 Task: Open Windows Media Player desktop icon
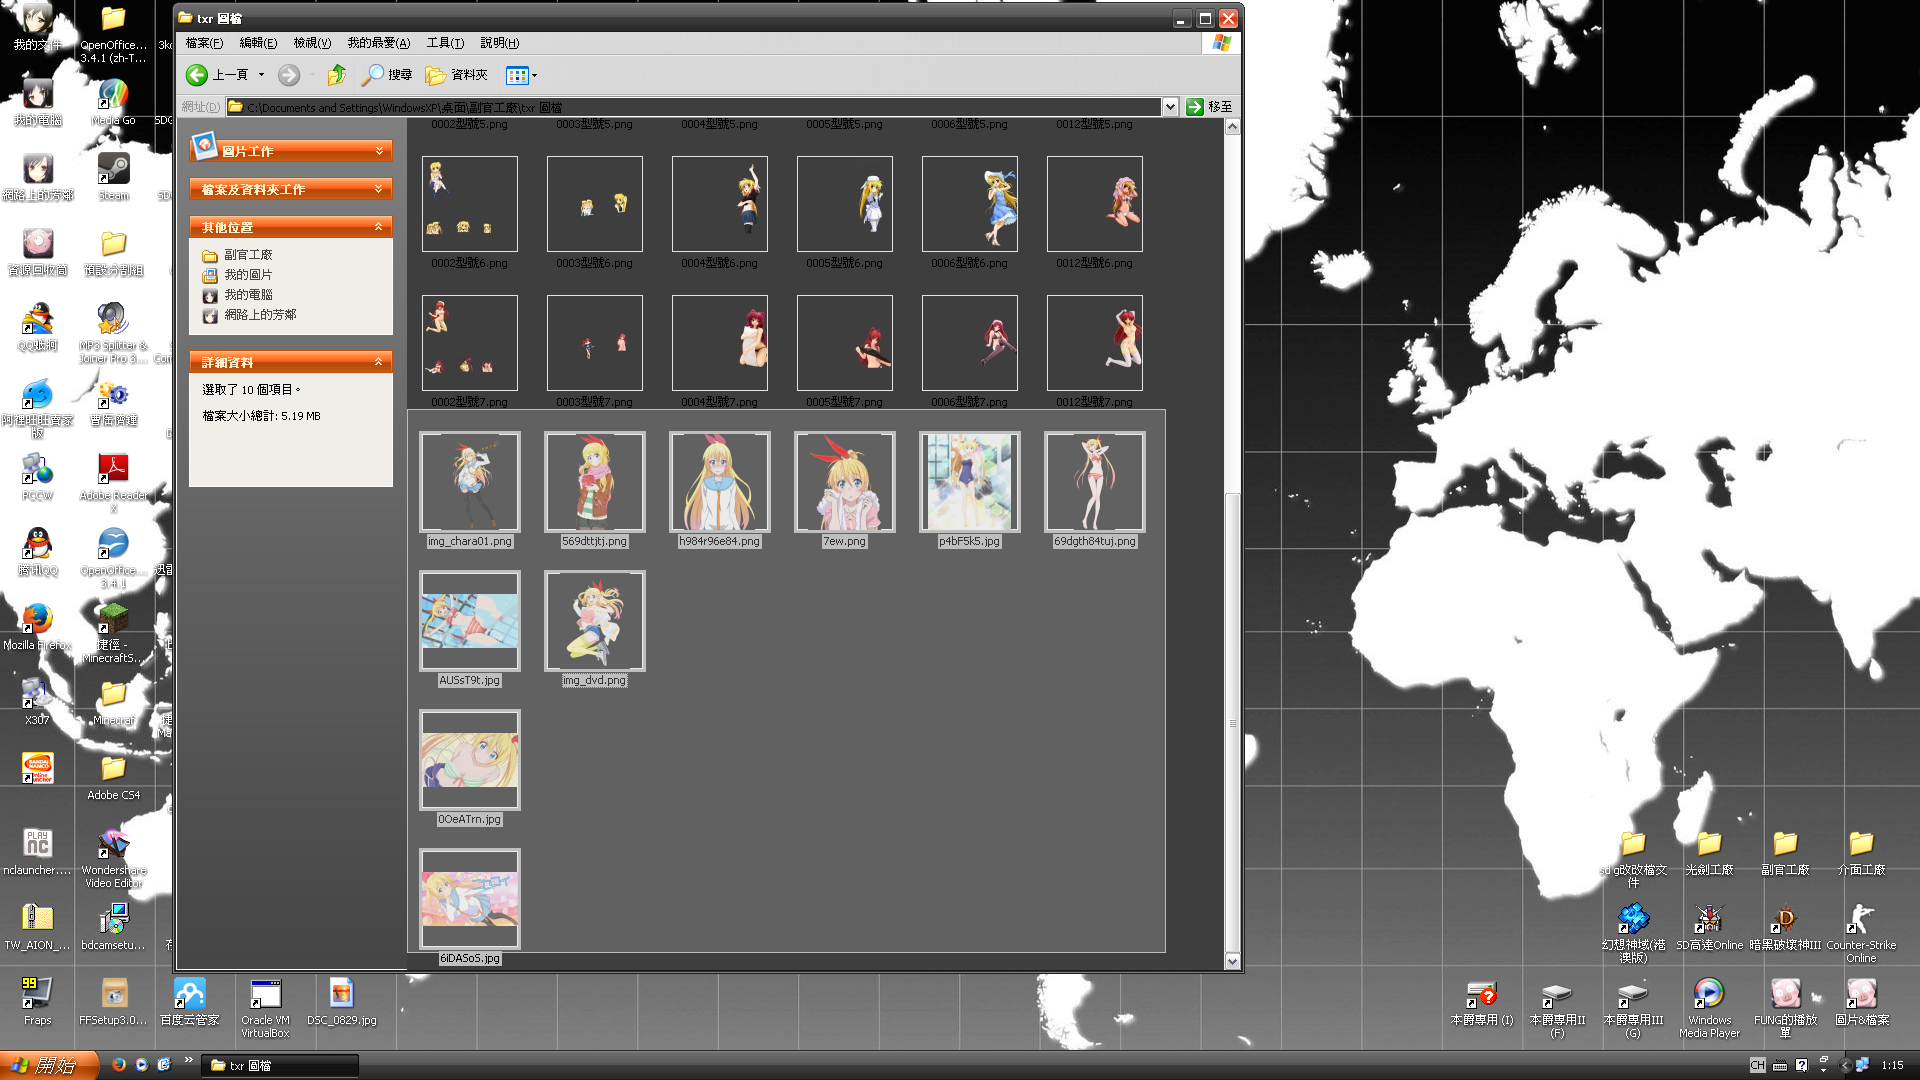[x=1708, y=994]
